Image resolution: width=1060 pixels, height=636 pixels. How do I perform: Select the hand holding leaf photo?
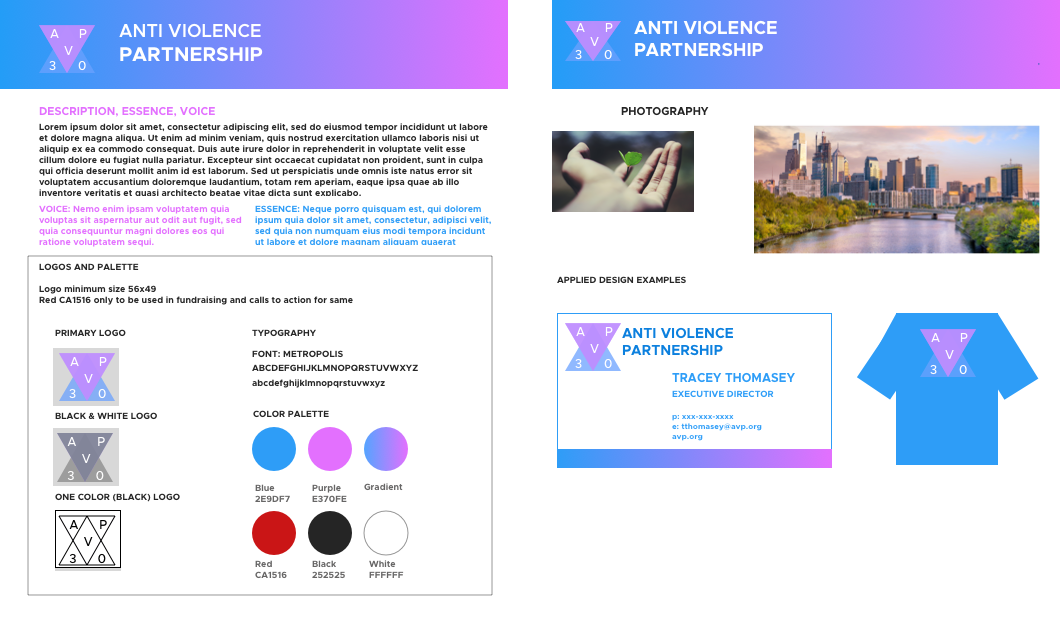(x=623, y=172)
